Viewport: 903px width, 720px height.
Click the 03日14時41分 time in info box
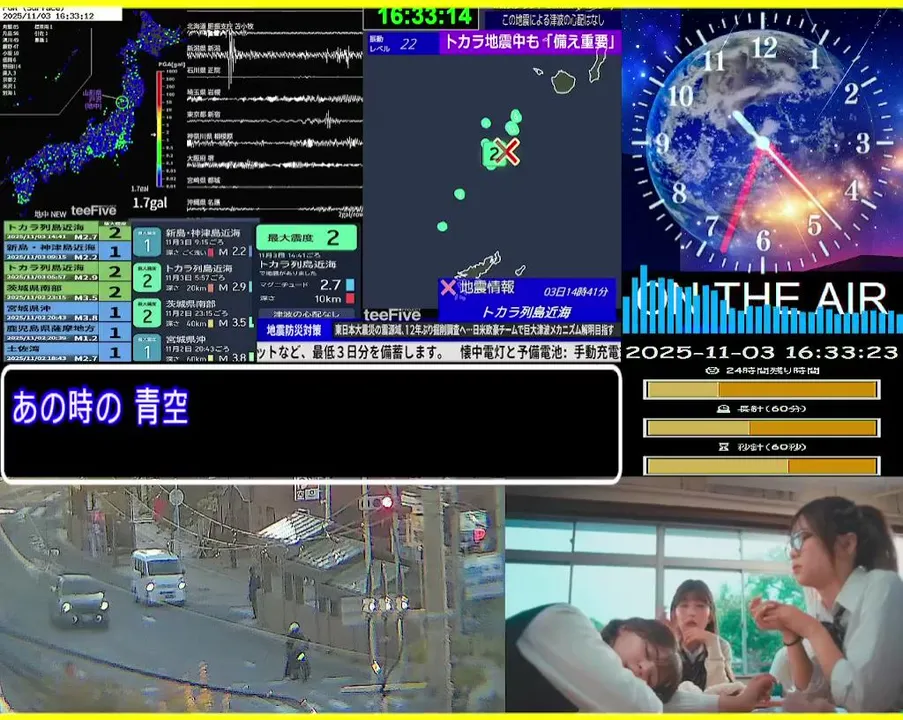click(575, 291)
